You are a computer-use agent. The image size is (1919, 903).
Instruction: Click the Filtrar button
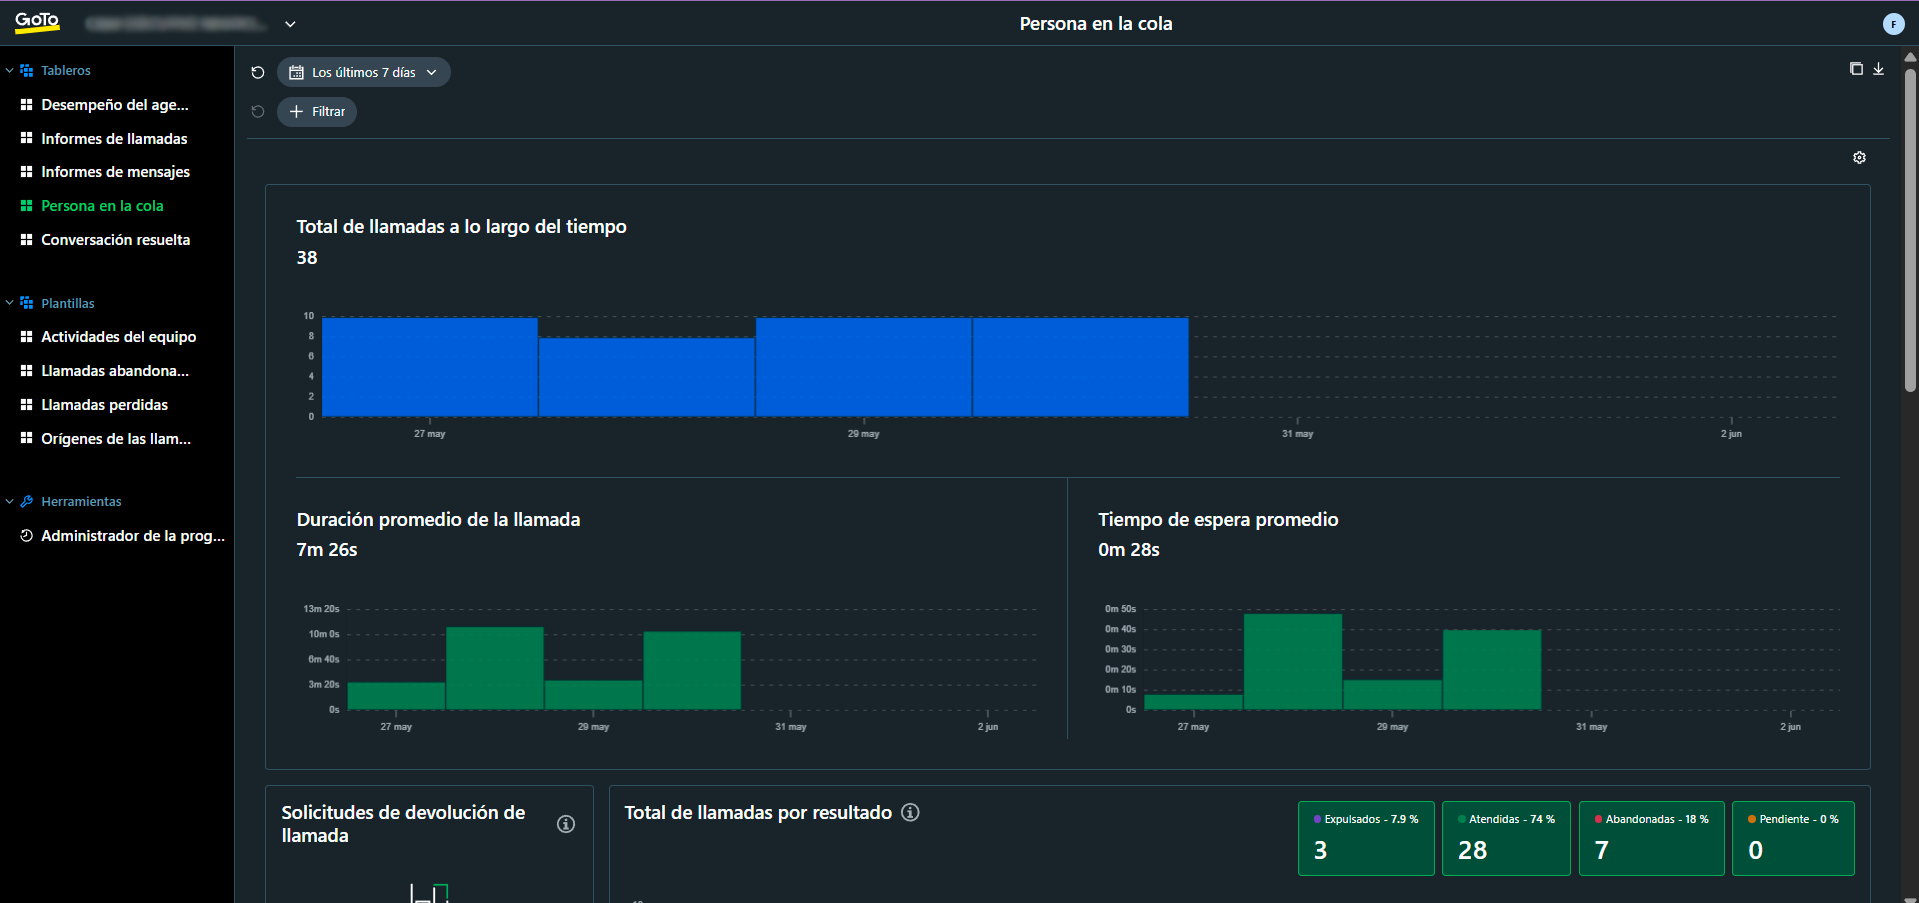click(317, 112)
